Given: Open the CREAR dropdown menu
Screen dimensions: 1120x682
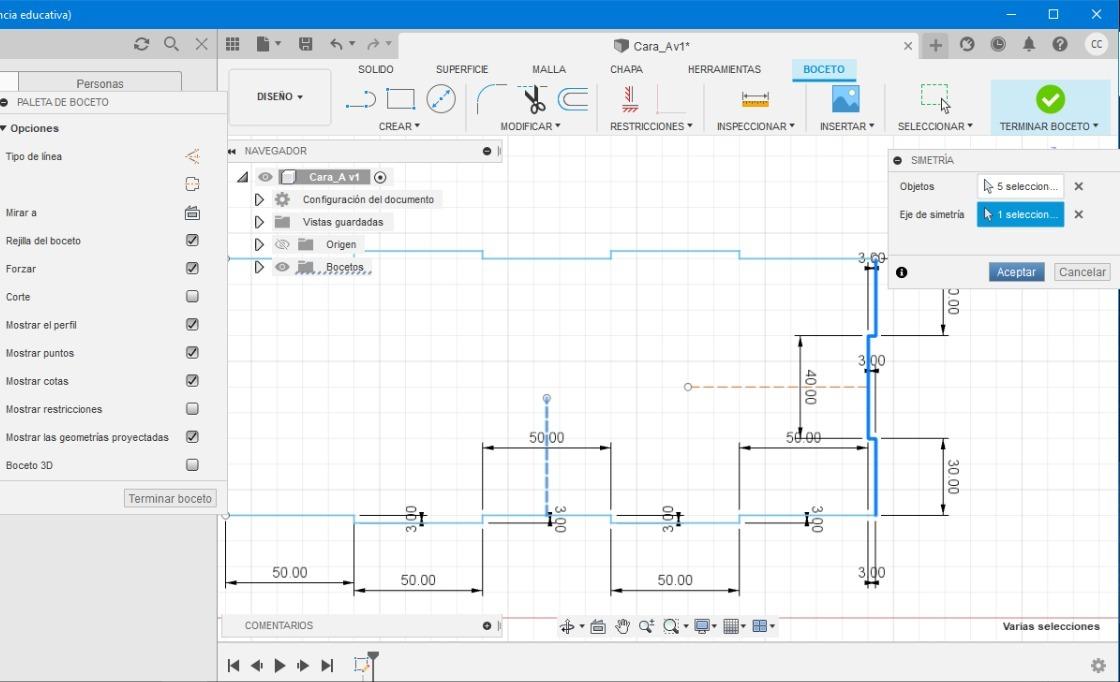Looking at the screenshot, I should 399,126.
